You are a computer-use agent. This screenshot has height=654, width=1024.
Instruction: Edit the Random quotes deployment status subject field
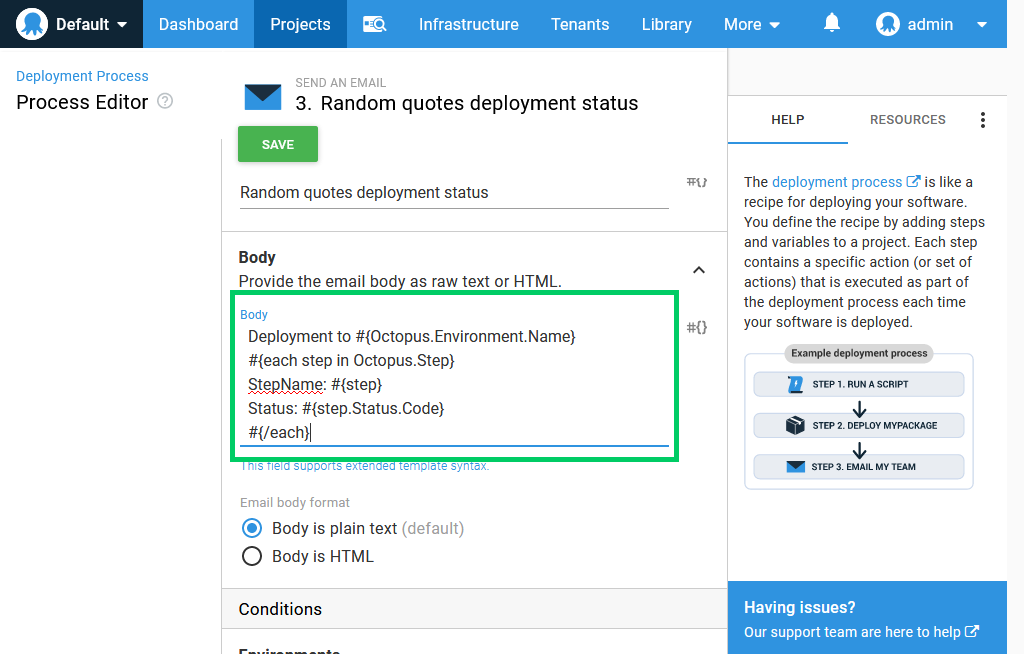(454, 193)
